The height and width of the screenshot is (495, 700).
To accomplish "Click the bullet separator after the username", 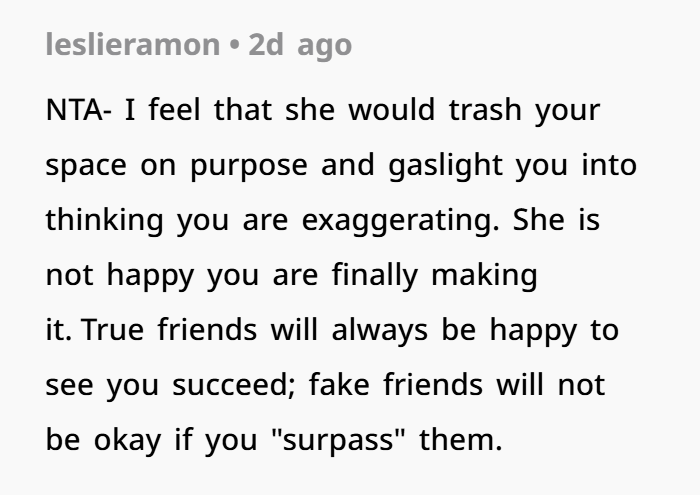I will point(234,46).
